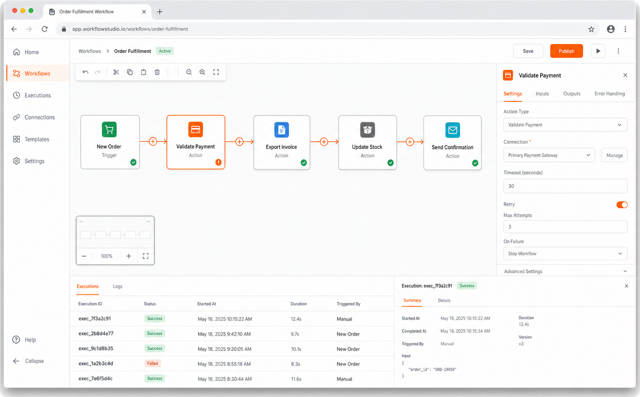
Task: Open the Error Handling tab
Action: tap(609, 94)
